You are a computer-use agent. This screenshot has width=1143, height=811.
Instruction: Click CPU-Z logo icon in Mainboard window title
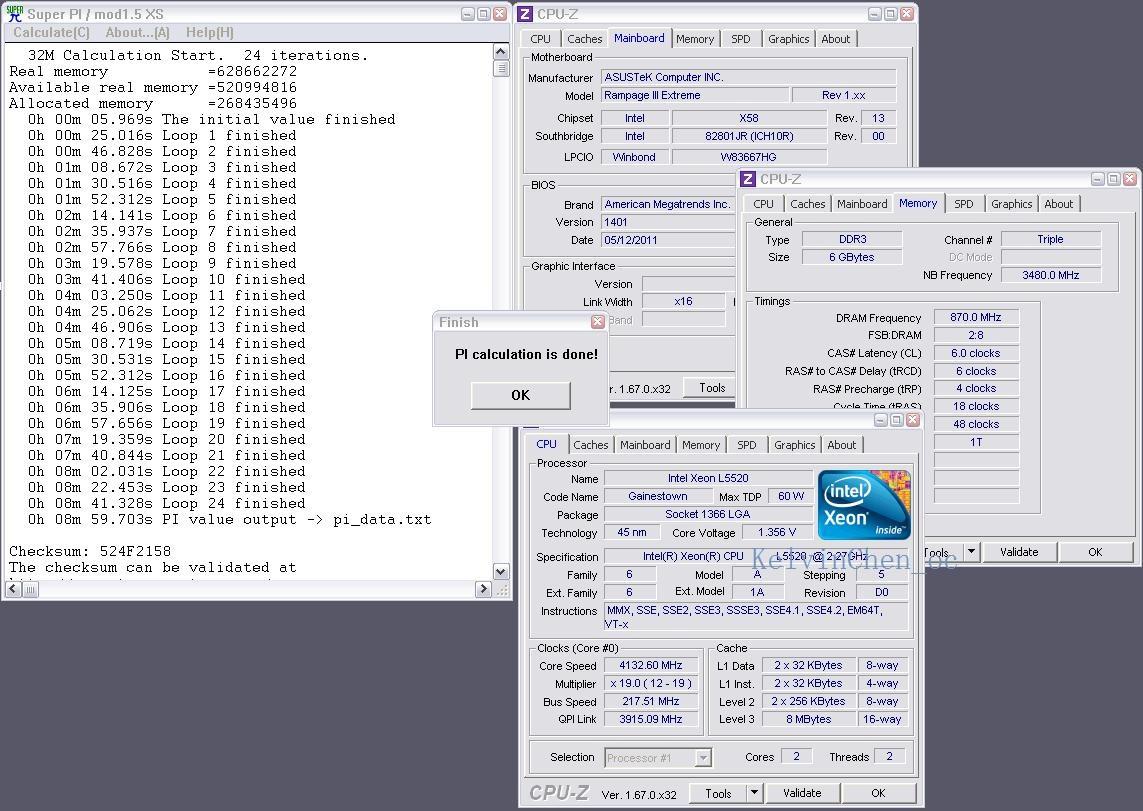(525, 14)
